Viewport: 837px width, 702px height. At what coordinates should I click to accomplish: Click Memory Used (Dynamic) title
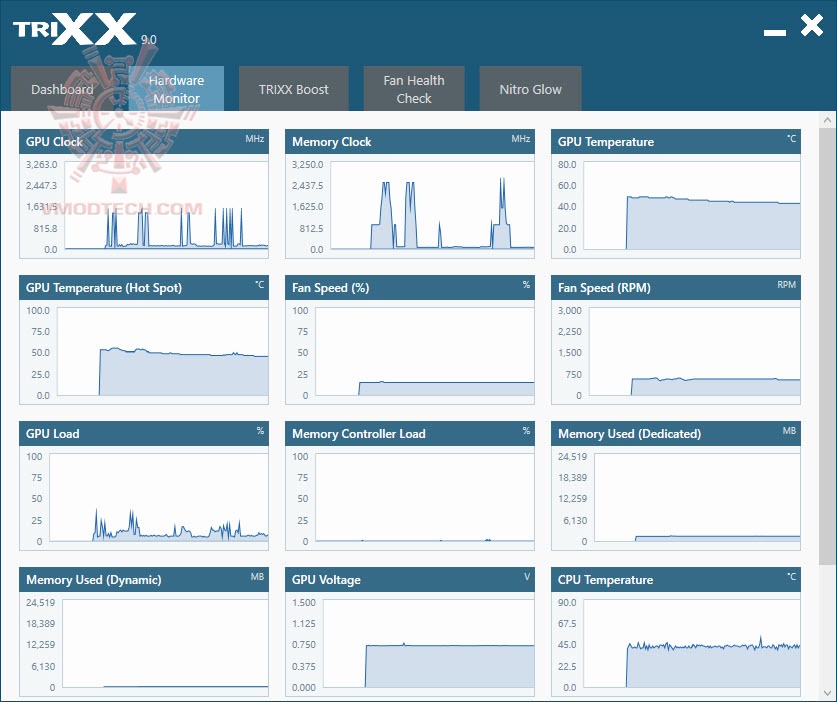[93, 580]
